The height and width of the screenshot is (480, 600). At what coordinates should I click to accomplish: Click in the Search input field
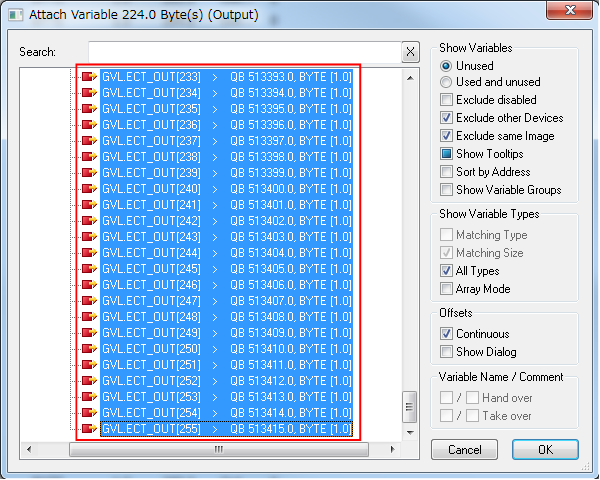[x=244, y=52]
